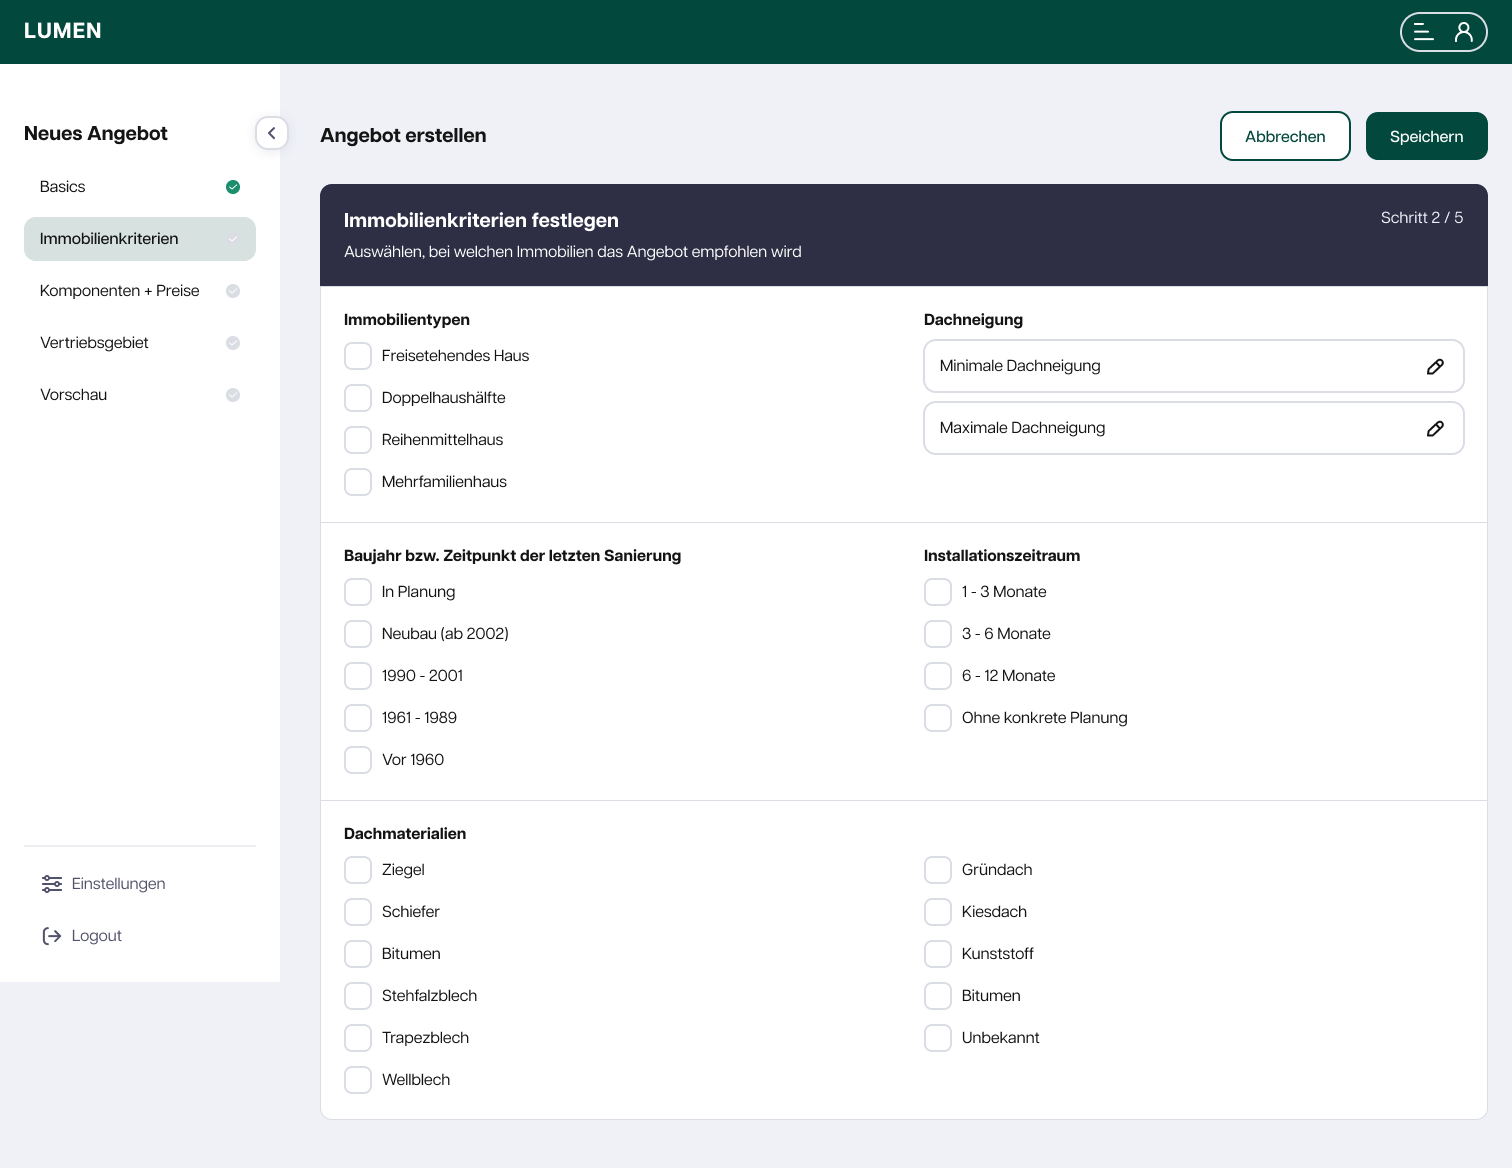Click the status check next to Komponenten + Preise

[233, 291]
